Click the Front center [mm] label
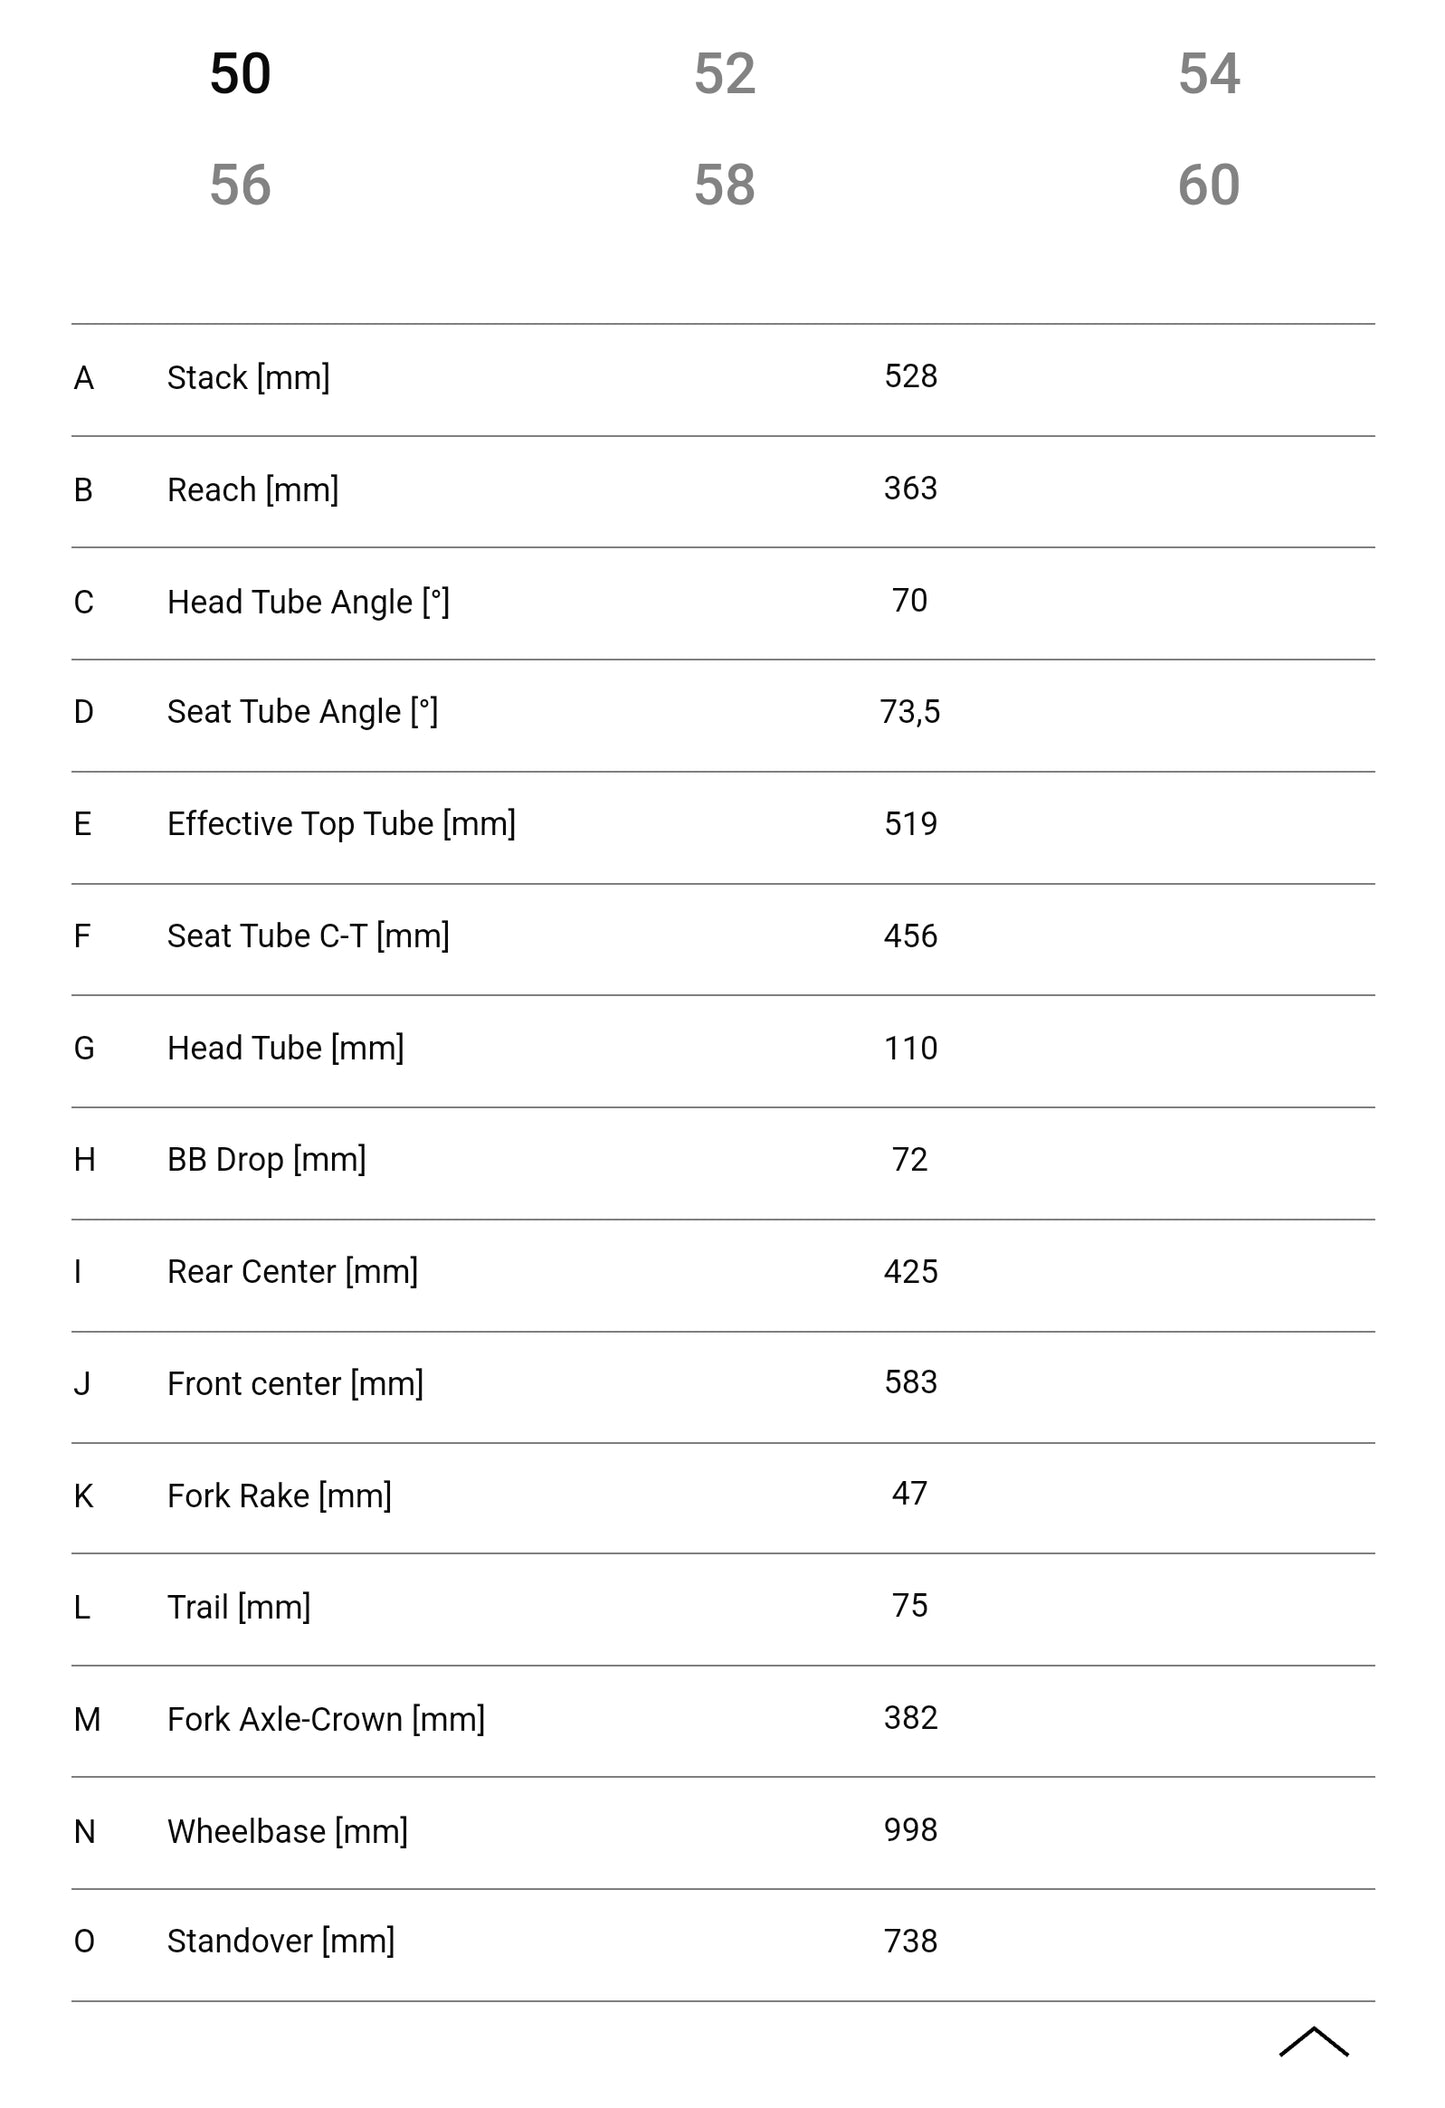1445x2108 pixels. click(x=295, y=1384)
